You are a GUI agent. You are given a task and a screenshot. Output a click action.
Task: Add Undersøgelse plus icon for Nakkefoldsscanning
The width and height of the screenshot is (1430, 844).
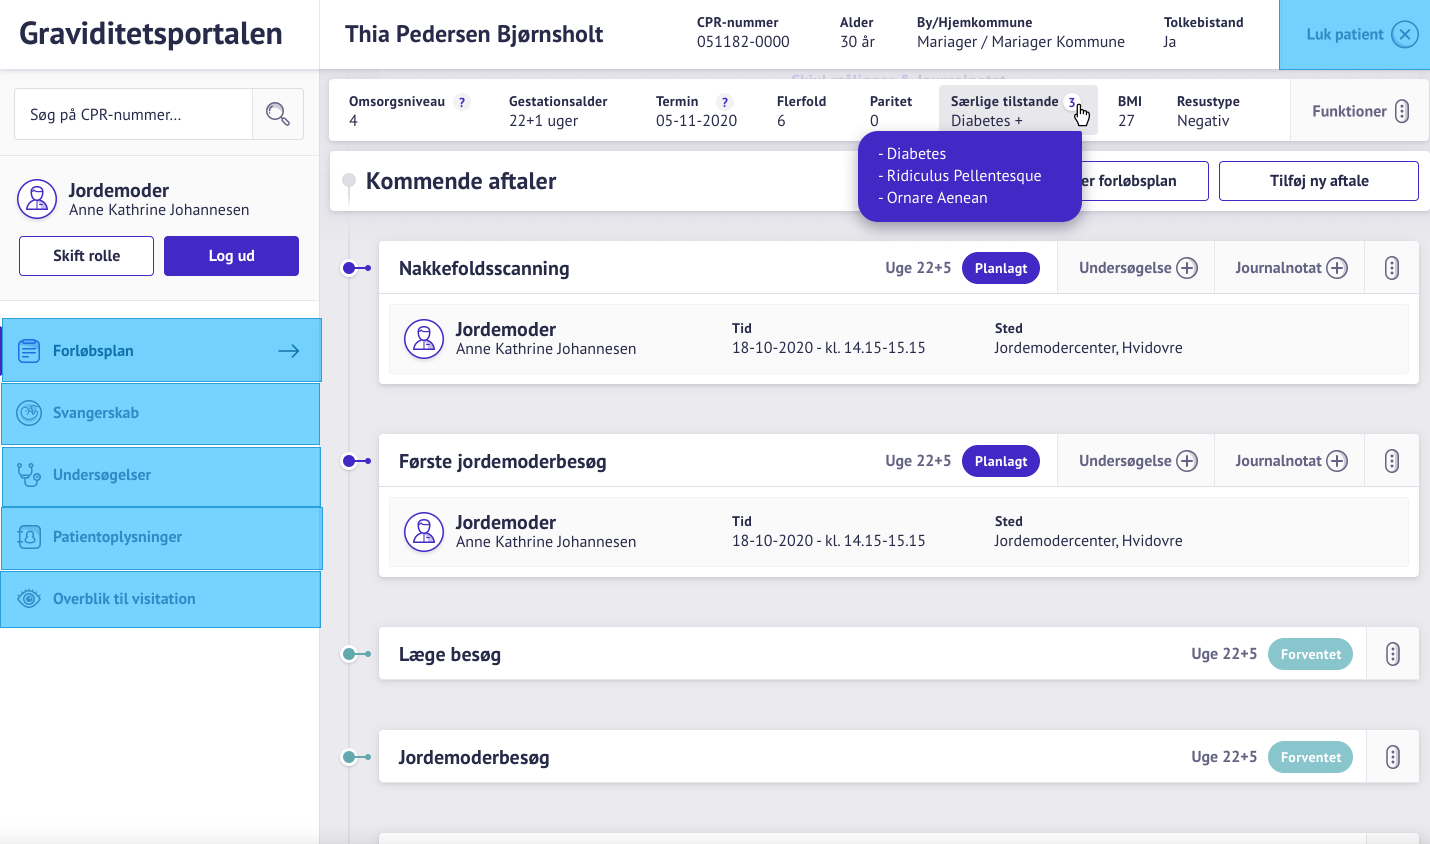1187,268
